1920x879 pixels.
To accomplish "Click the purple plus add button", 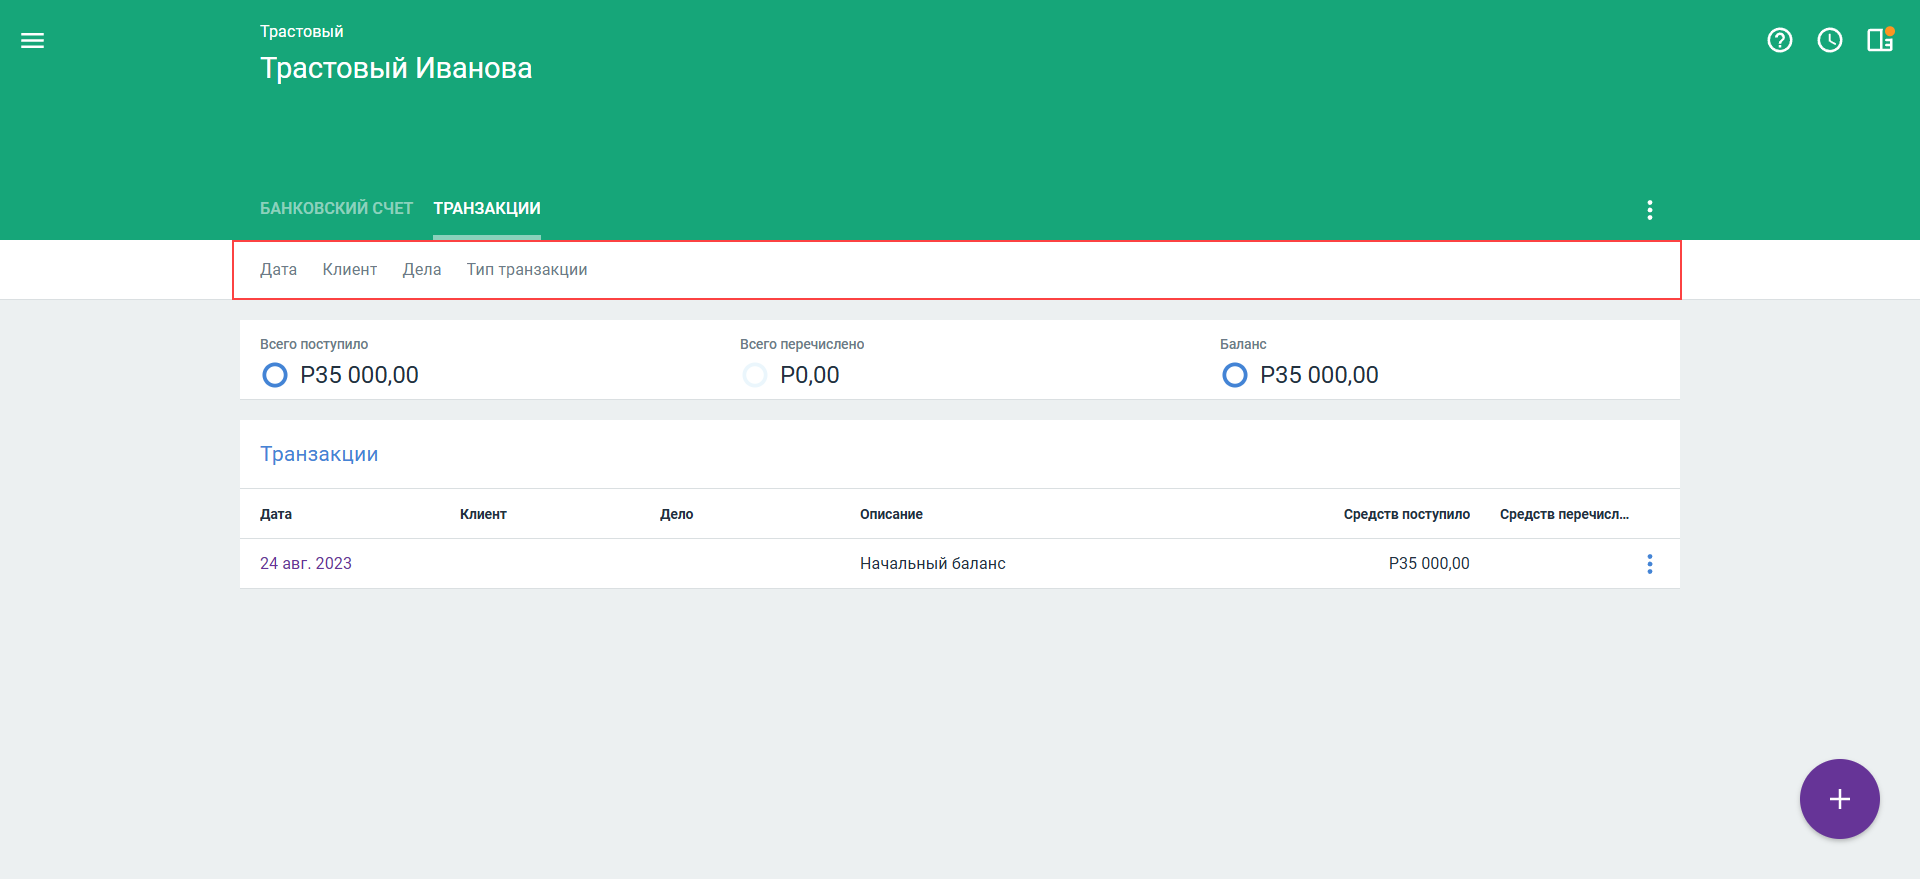I will tap(1839, 799).
